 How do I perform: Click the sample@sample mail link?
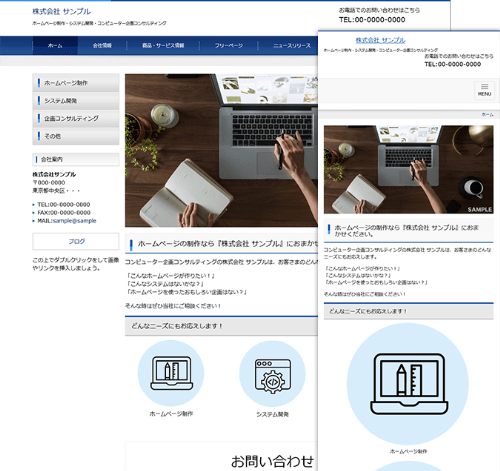coord(75,221)
